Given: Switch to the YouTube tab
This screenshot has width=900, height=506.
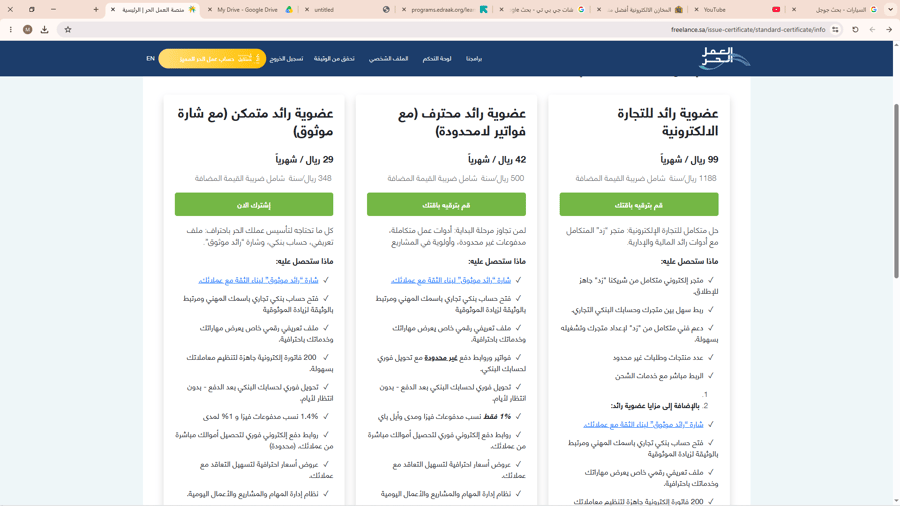Looking at the screenshot, I should 738,9.
